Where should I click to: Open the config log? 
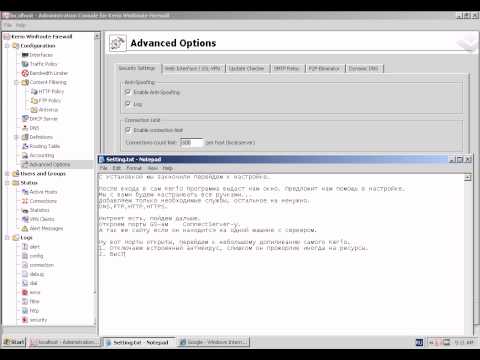click(x=32, y=256)
